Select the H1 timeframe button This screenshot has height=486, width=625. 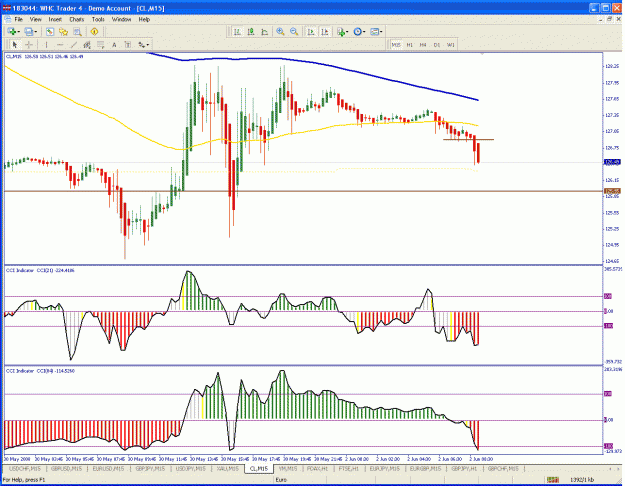click(x=409, y=45)
